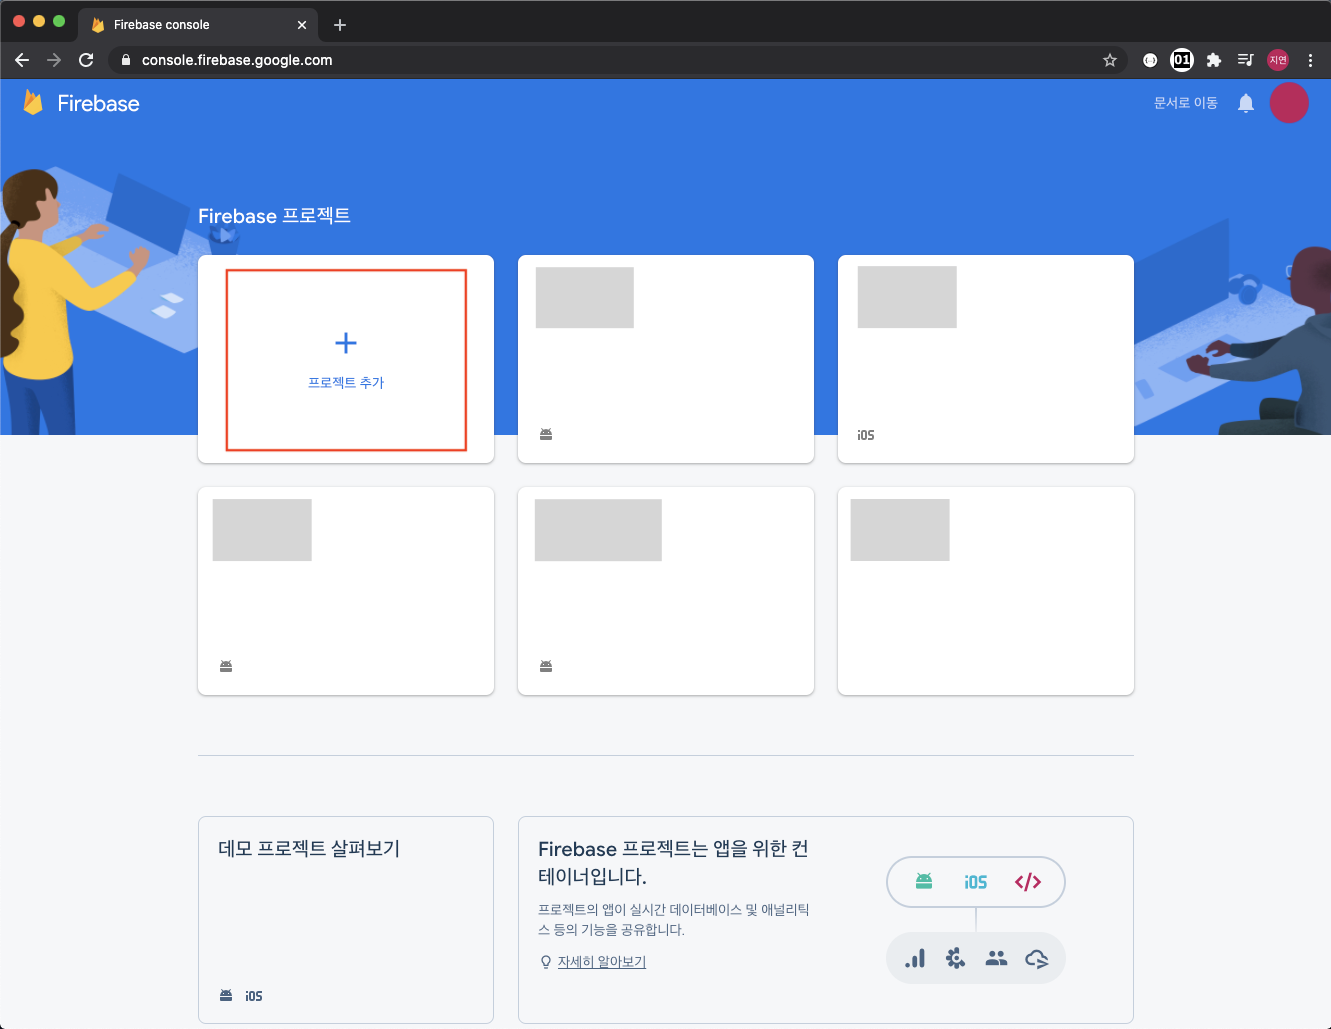The height and width of the screenshot is (1029, 1331).
Task: Open the notifications bell
Action: pyautogui.click(x=1246, y=103)
